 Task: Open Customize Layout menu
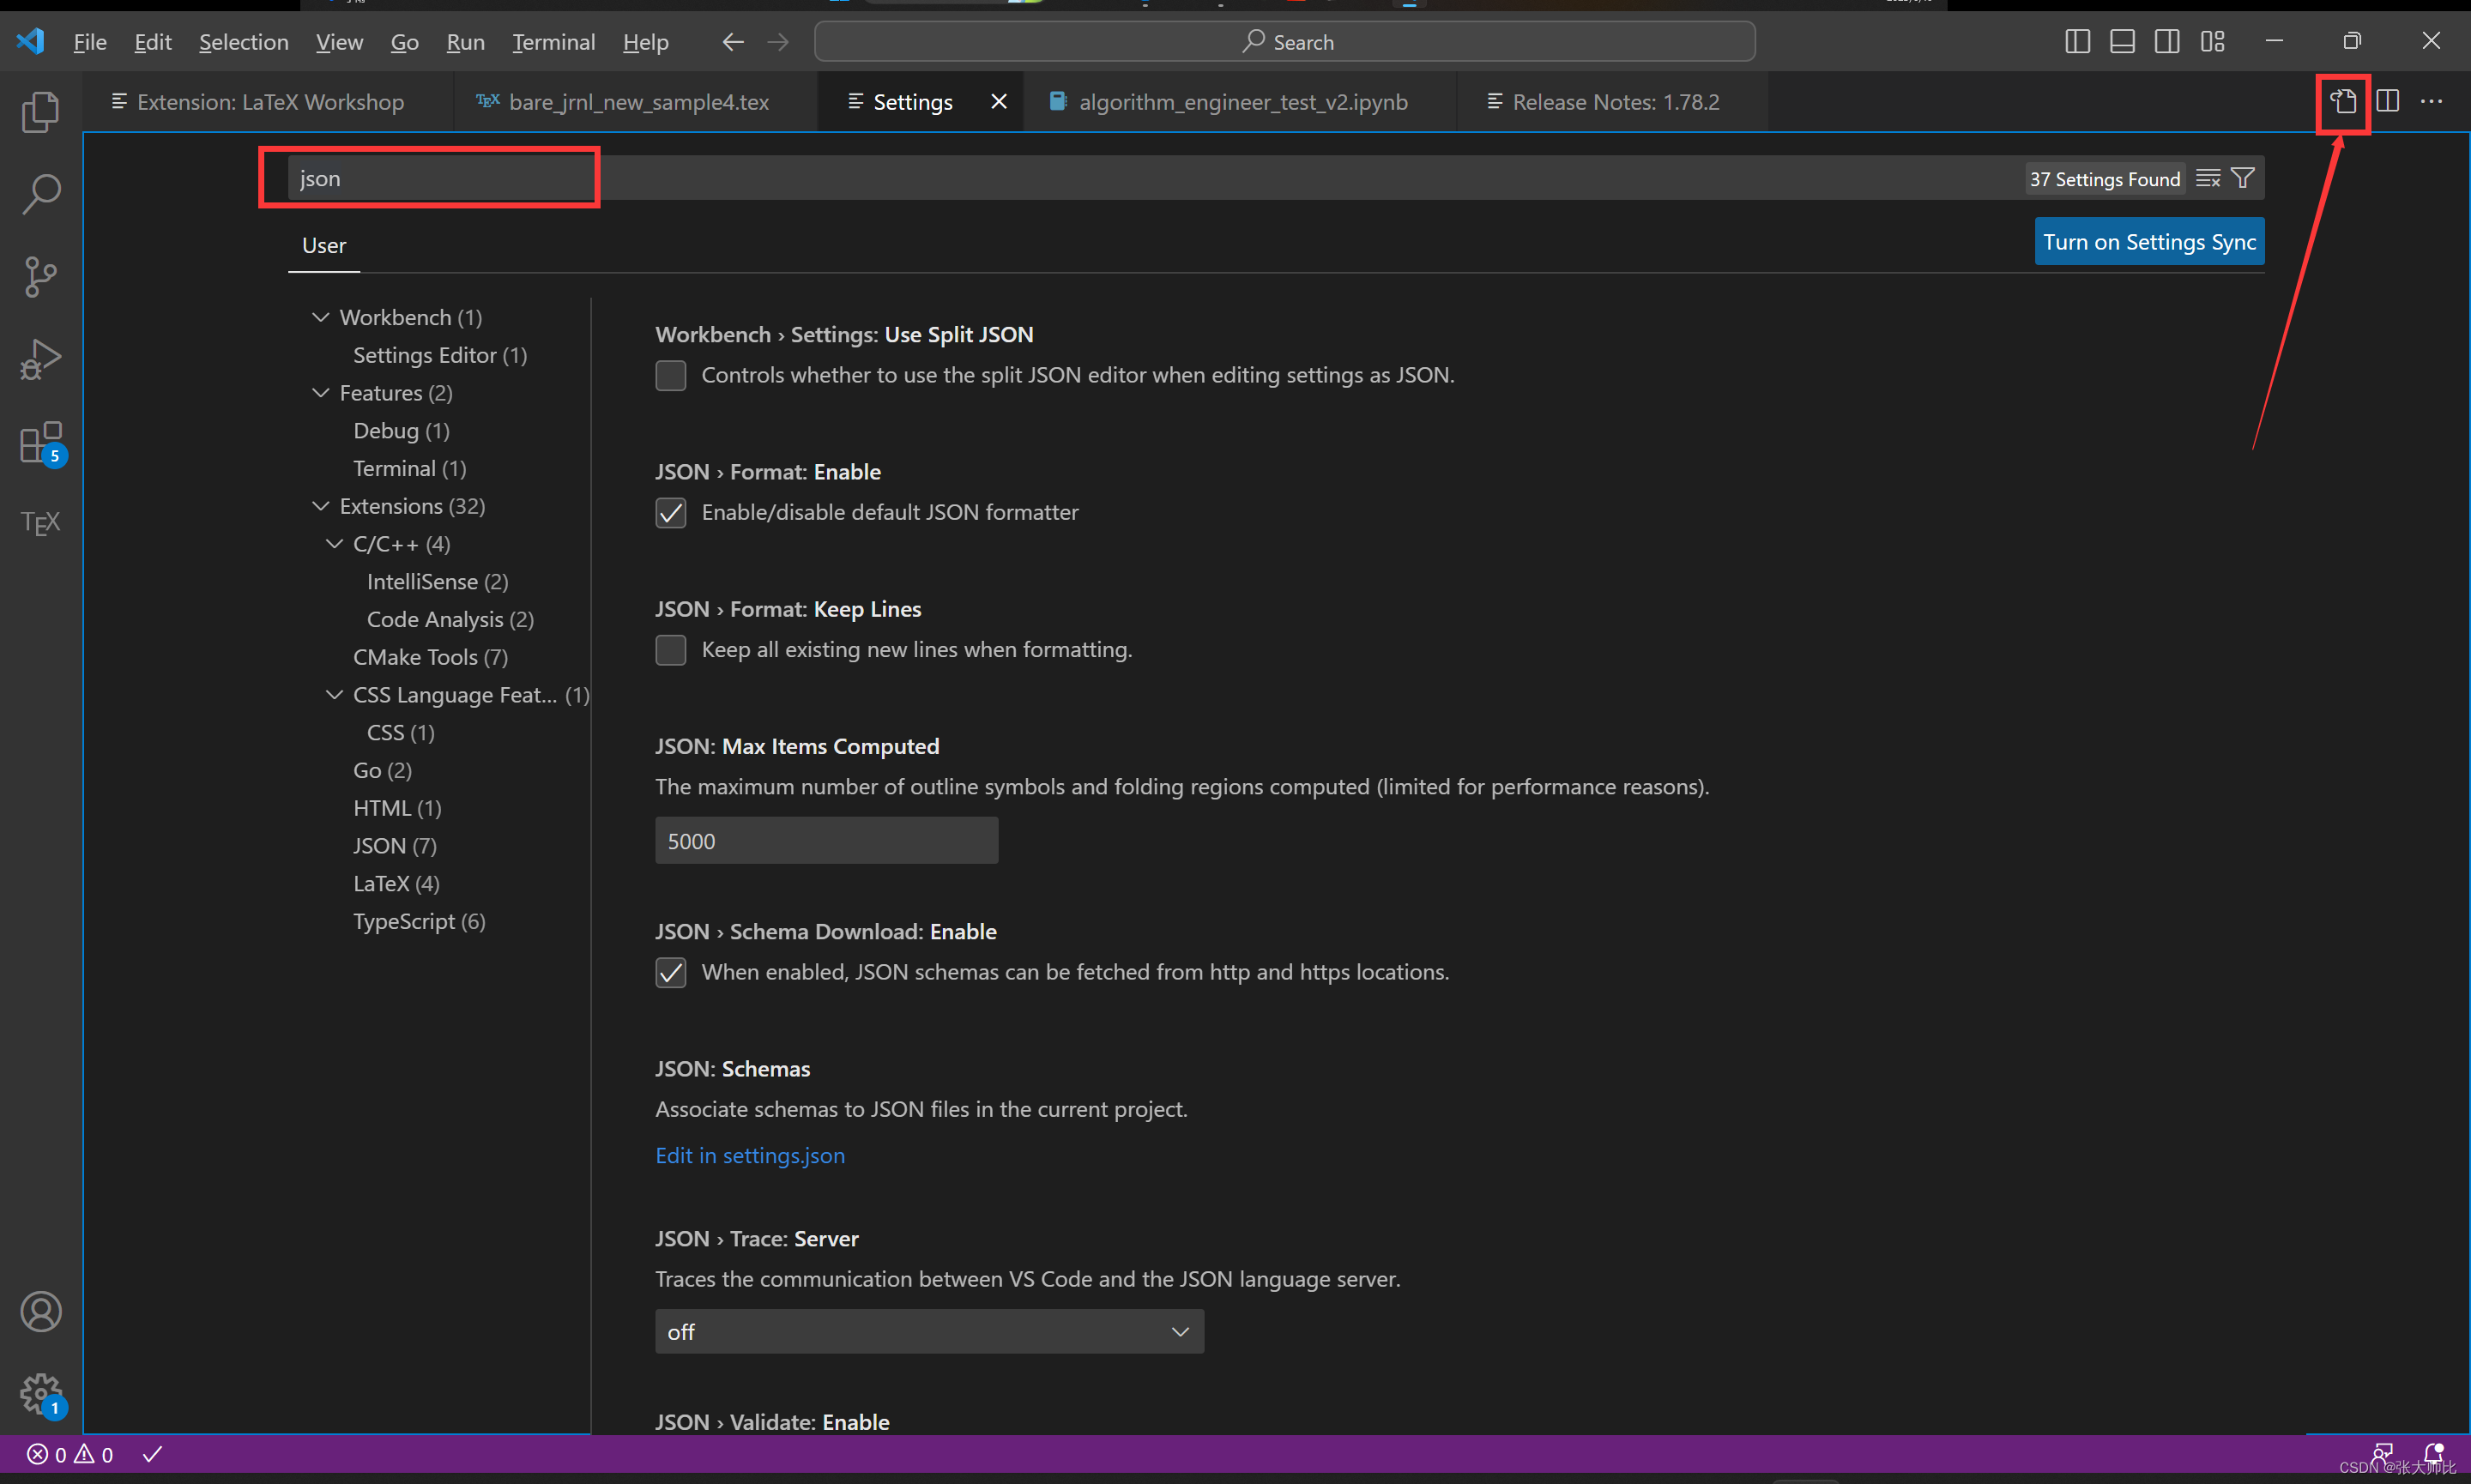click(x=2212, y=42)
